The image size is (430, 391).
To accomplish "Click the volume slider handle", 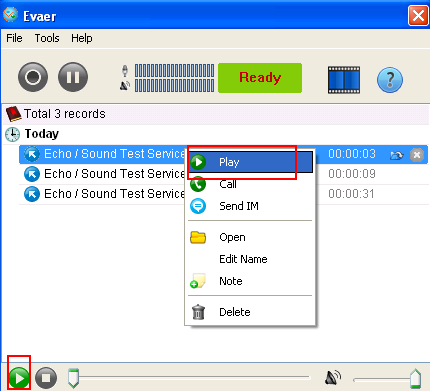I will coord(415,379).
